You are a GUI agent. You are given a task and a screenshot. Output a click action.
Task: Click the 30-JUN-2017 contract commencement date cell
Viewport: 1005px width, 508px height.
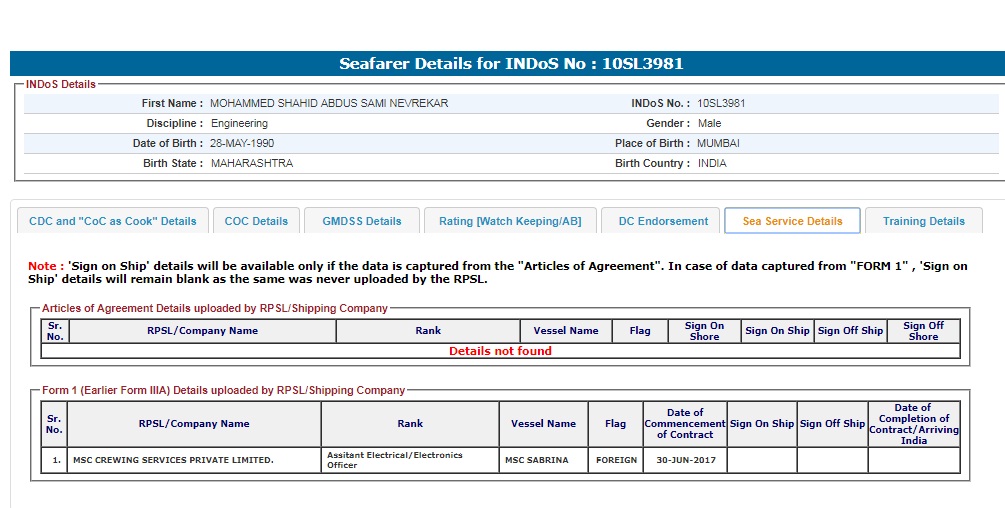point(684,460)
